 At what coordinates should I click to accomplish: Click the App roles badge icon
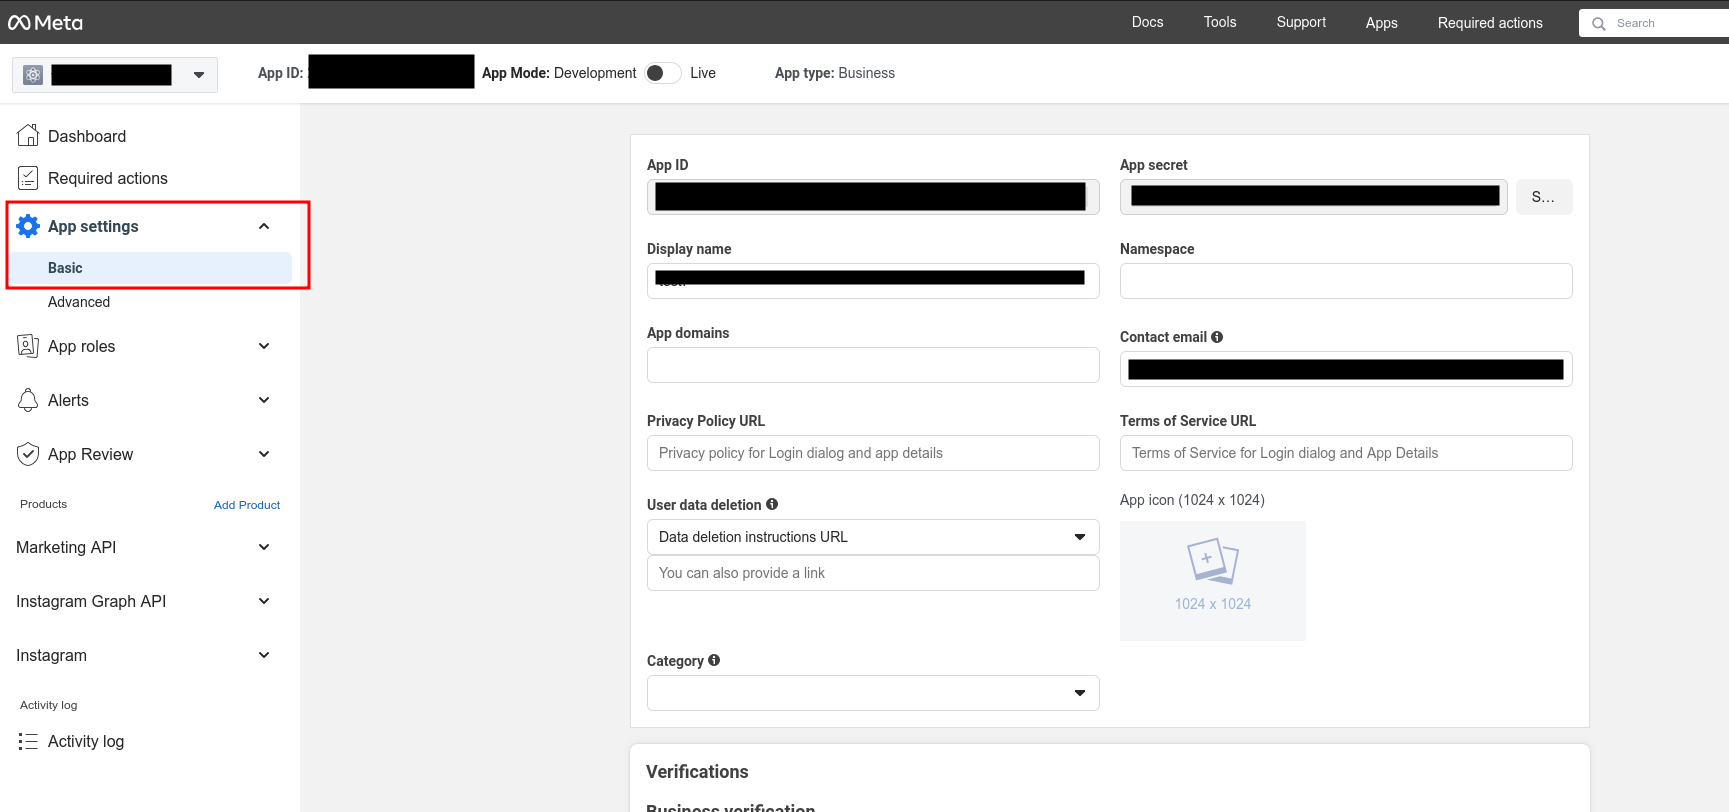tap(28, 346)
